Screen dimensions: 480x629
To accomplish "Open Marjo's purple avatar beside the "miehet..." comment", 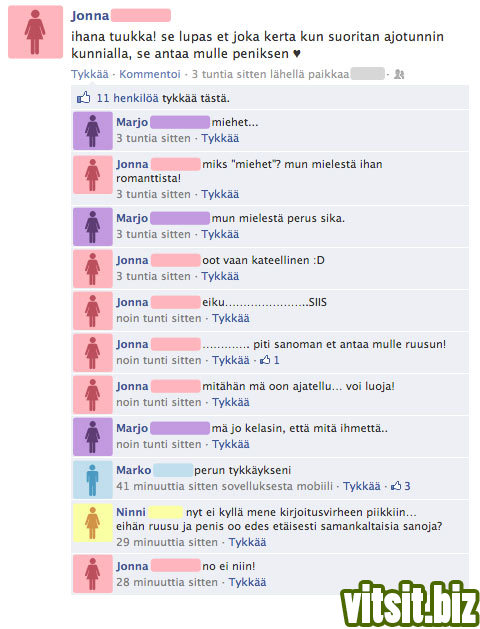I will coord(93,130).
